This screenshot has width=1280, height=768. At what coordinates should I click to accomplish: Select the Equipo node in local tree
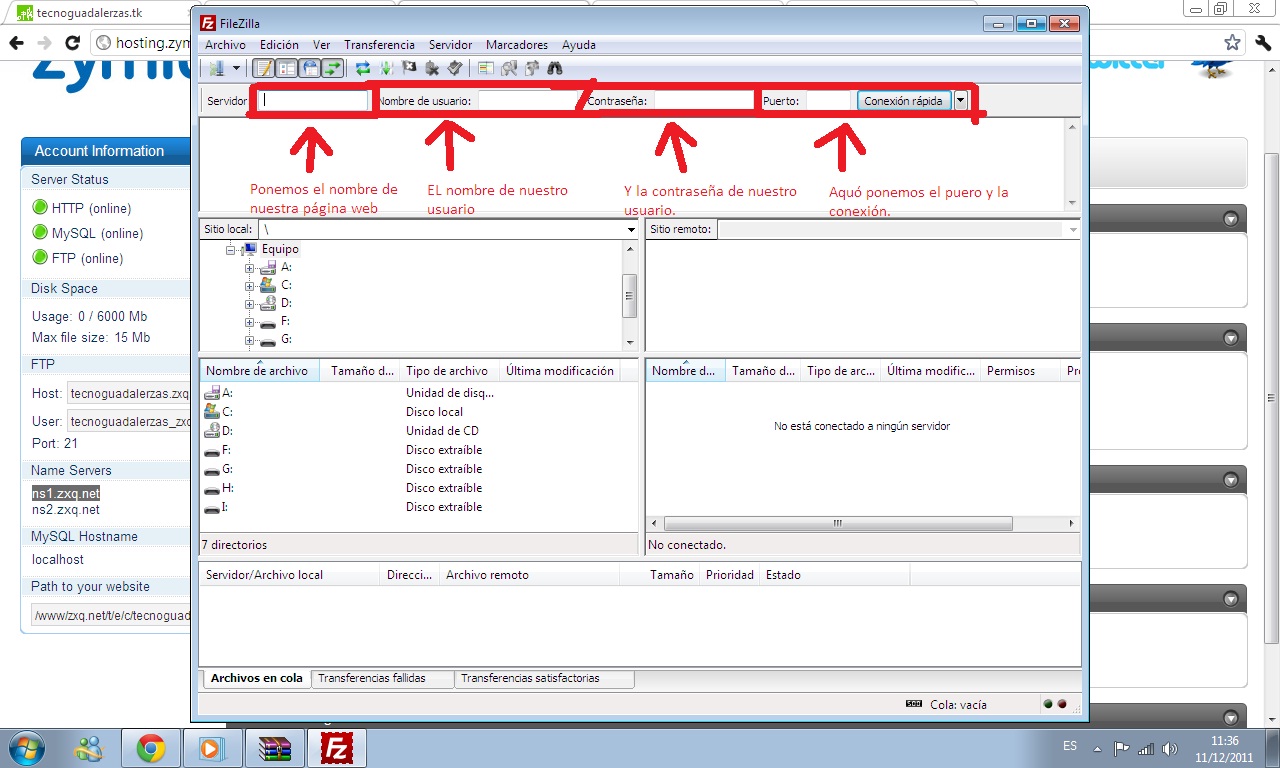(280, 249)
